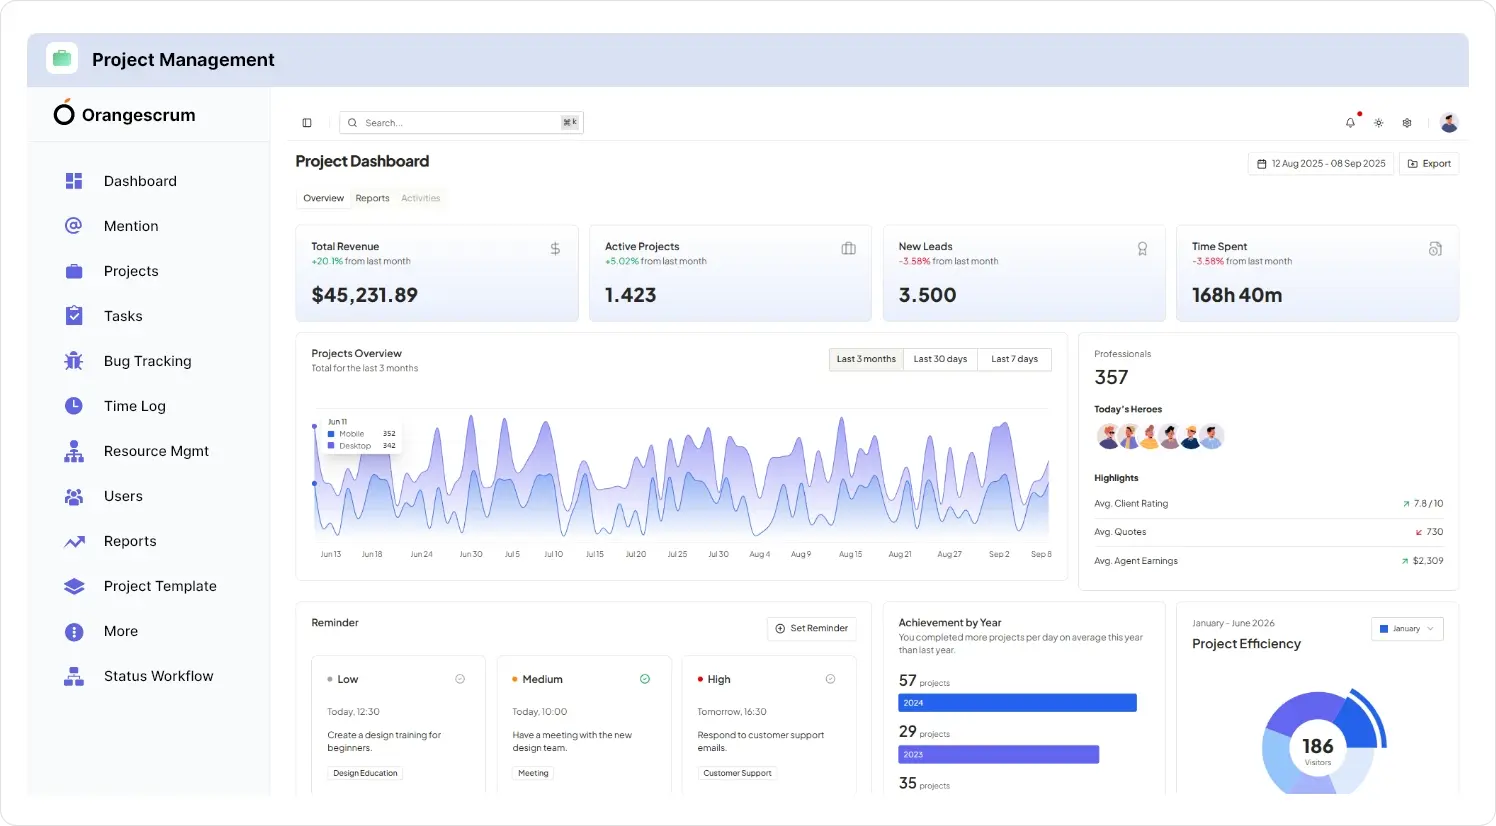1496x826 pixels.
Task: Open Status Workflow in the sidebar
Action: tap(158, 676)
